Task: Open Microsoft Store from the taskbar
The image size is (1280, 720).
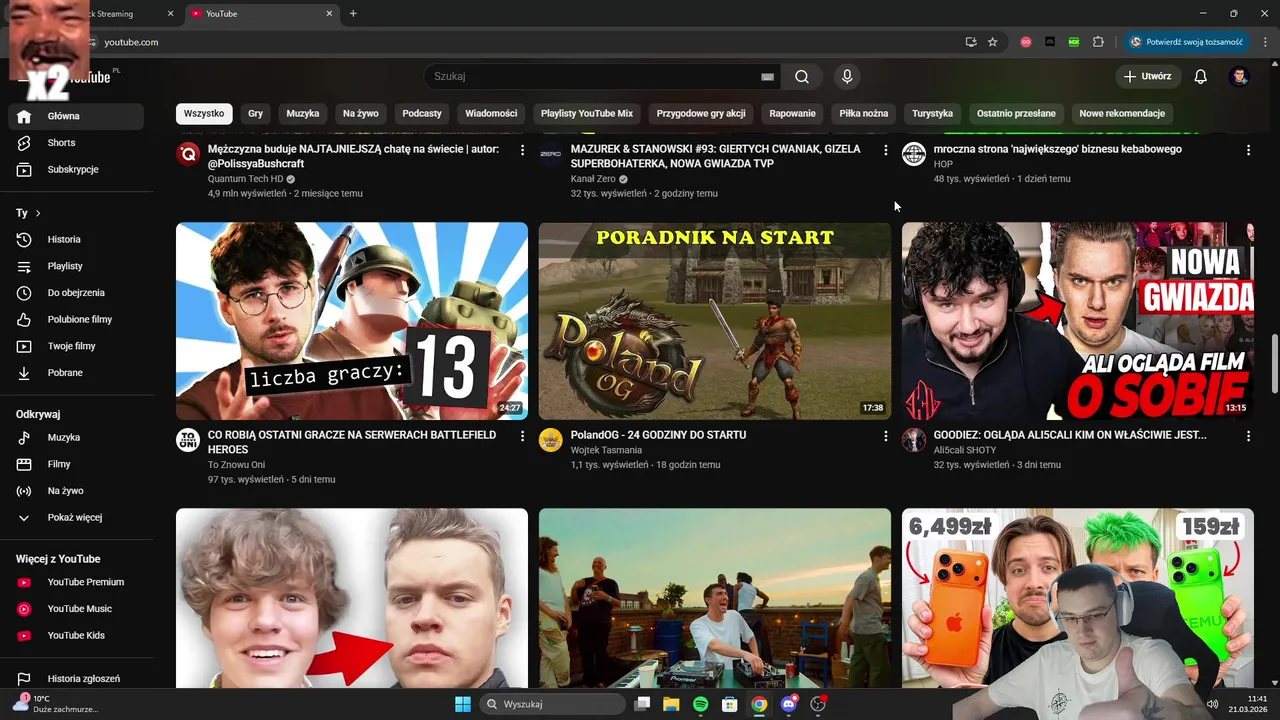Action: point(730,704)
